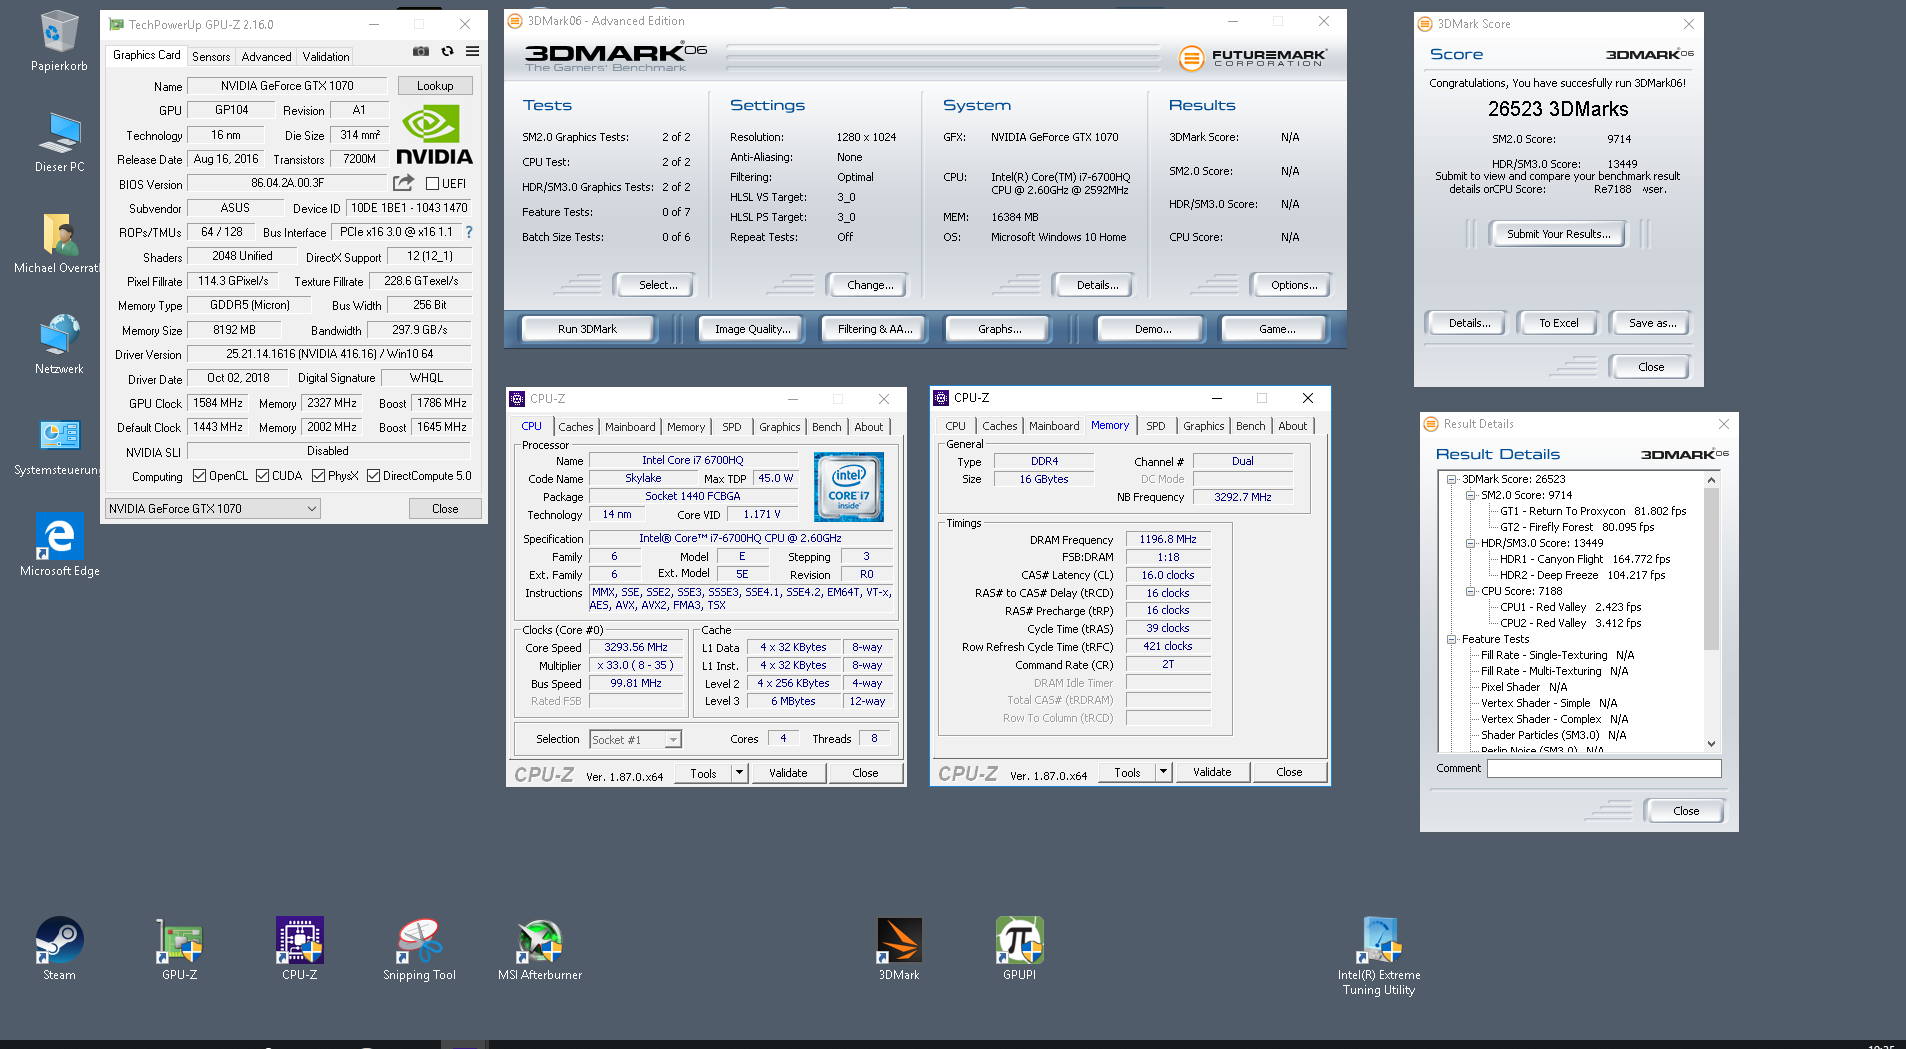Open the Socket #1 selection dropdown
The height and width of the screenshot is (1049, 1906).
click(635, 740)
